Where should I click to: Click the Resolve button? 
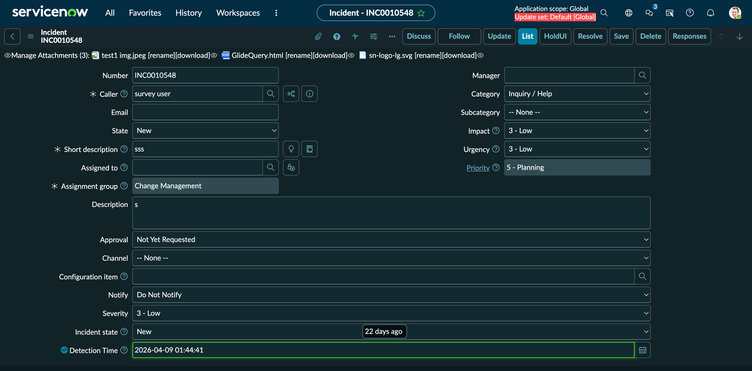(x=590, y=36)
